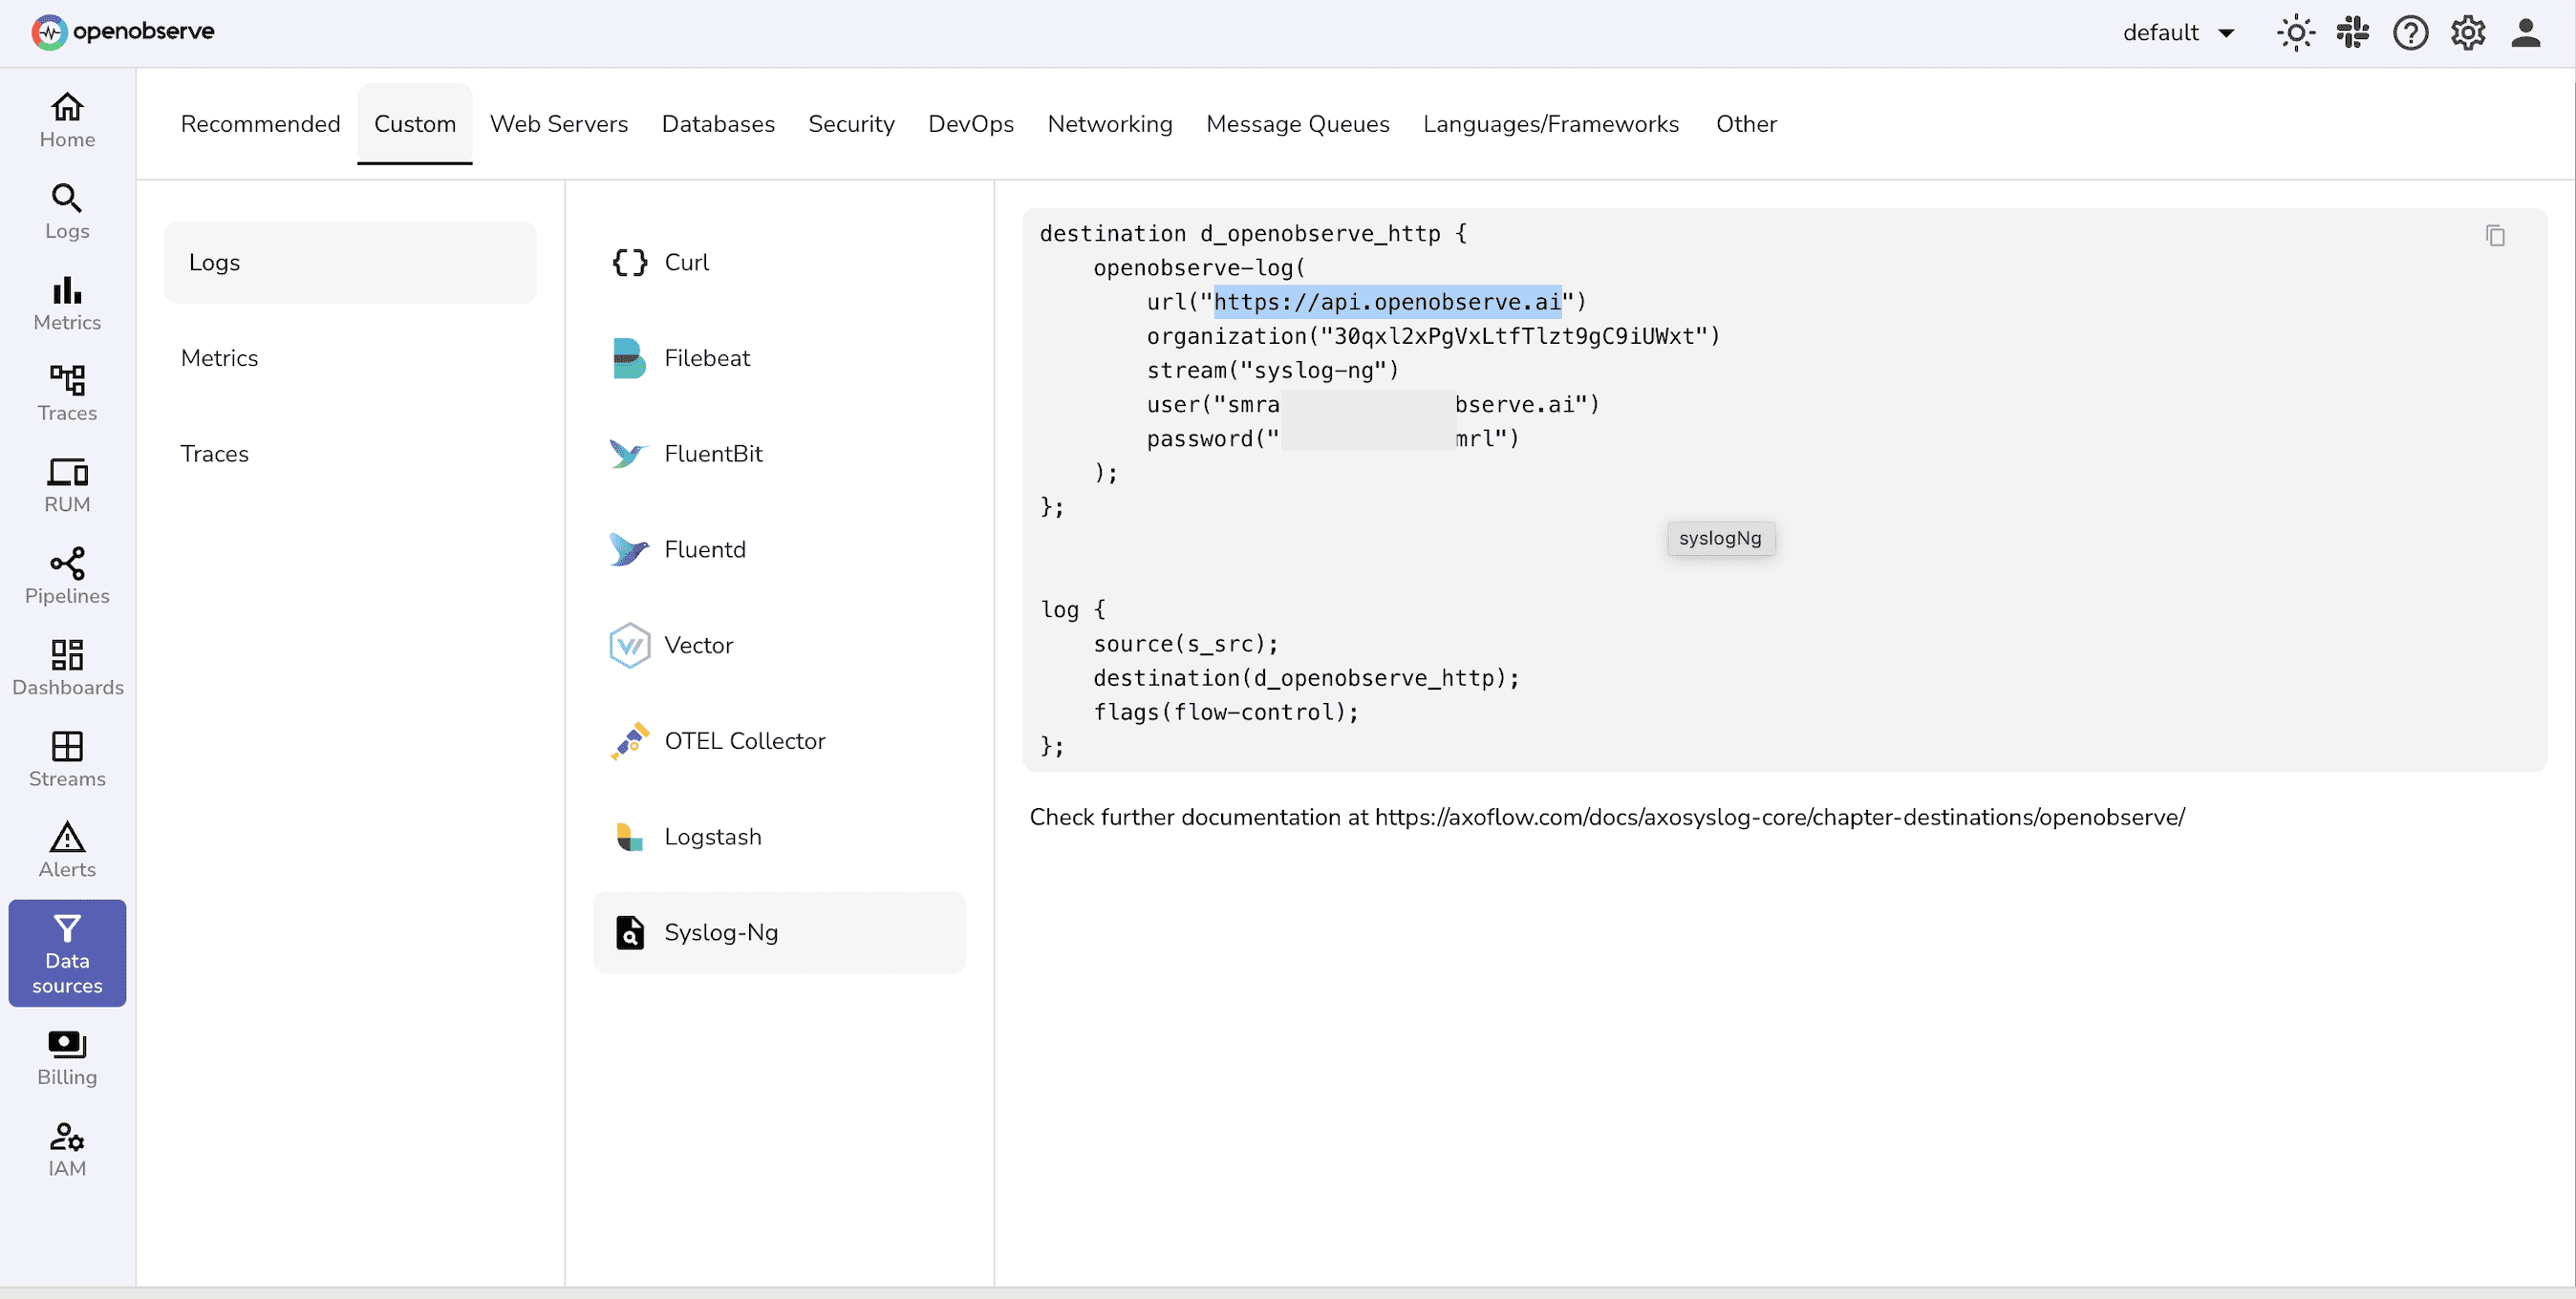The width and height of the screenshot is (2576, 1299).
Task: Click the highlighted api.openobserve.ai URL text
Action: click(1387, 302)
